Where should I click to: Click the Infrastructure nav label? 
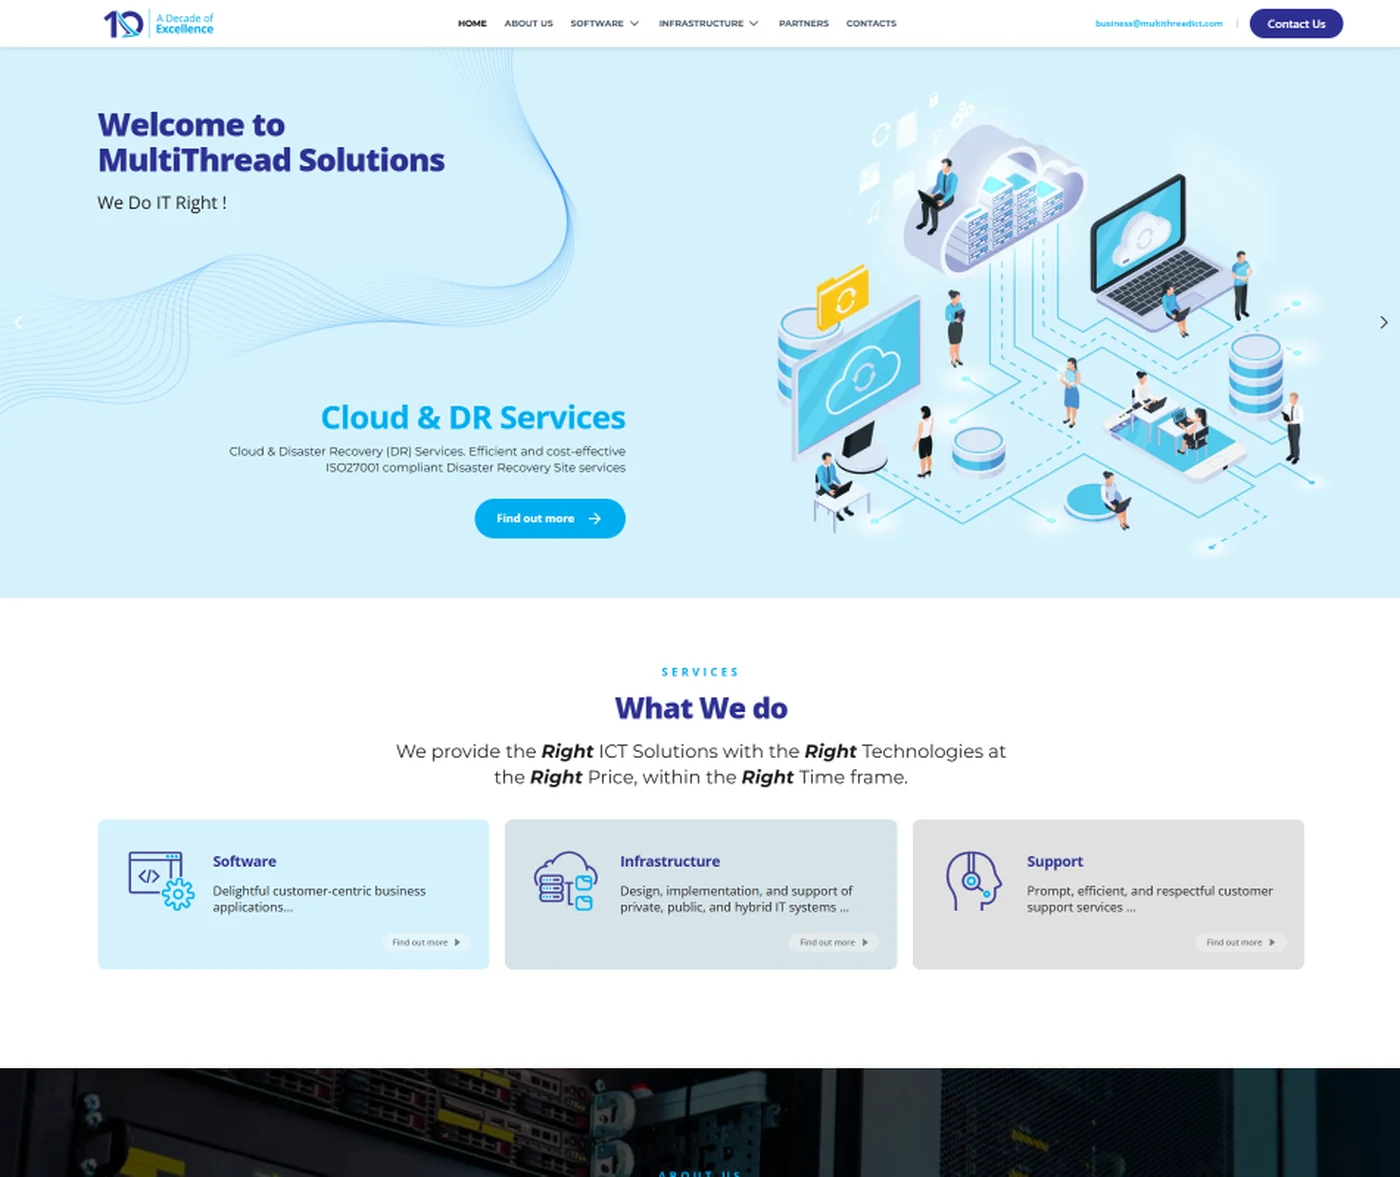click(701, 23)
